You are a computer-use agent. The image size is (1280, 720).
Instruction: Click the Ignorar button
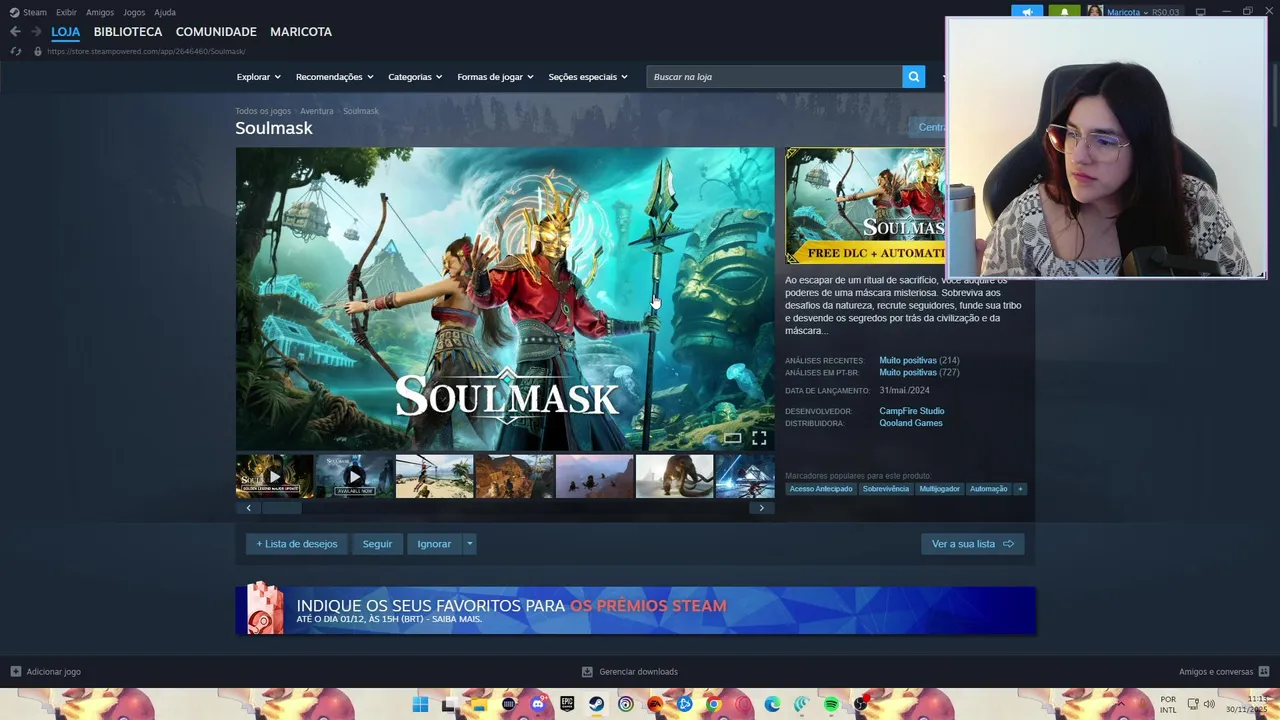coord(434,544)
